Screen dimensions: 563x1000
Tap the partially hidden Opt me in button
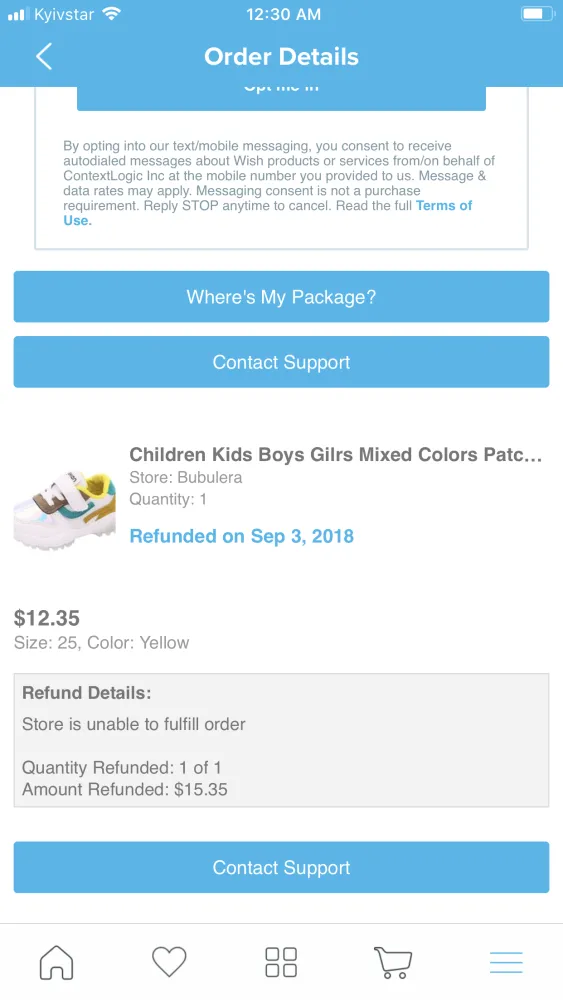pyautogui.click(x=281, y=98)
